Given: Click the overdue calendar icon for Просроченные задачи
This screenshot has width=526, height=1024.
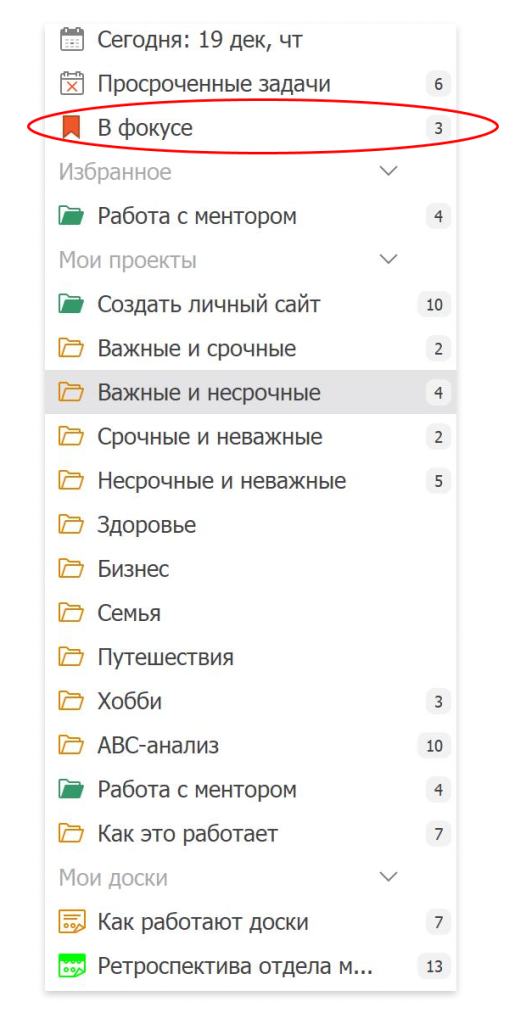Looking at the screenshot, I should [71, 84].
